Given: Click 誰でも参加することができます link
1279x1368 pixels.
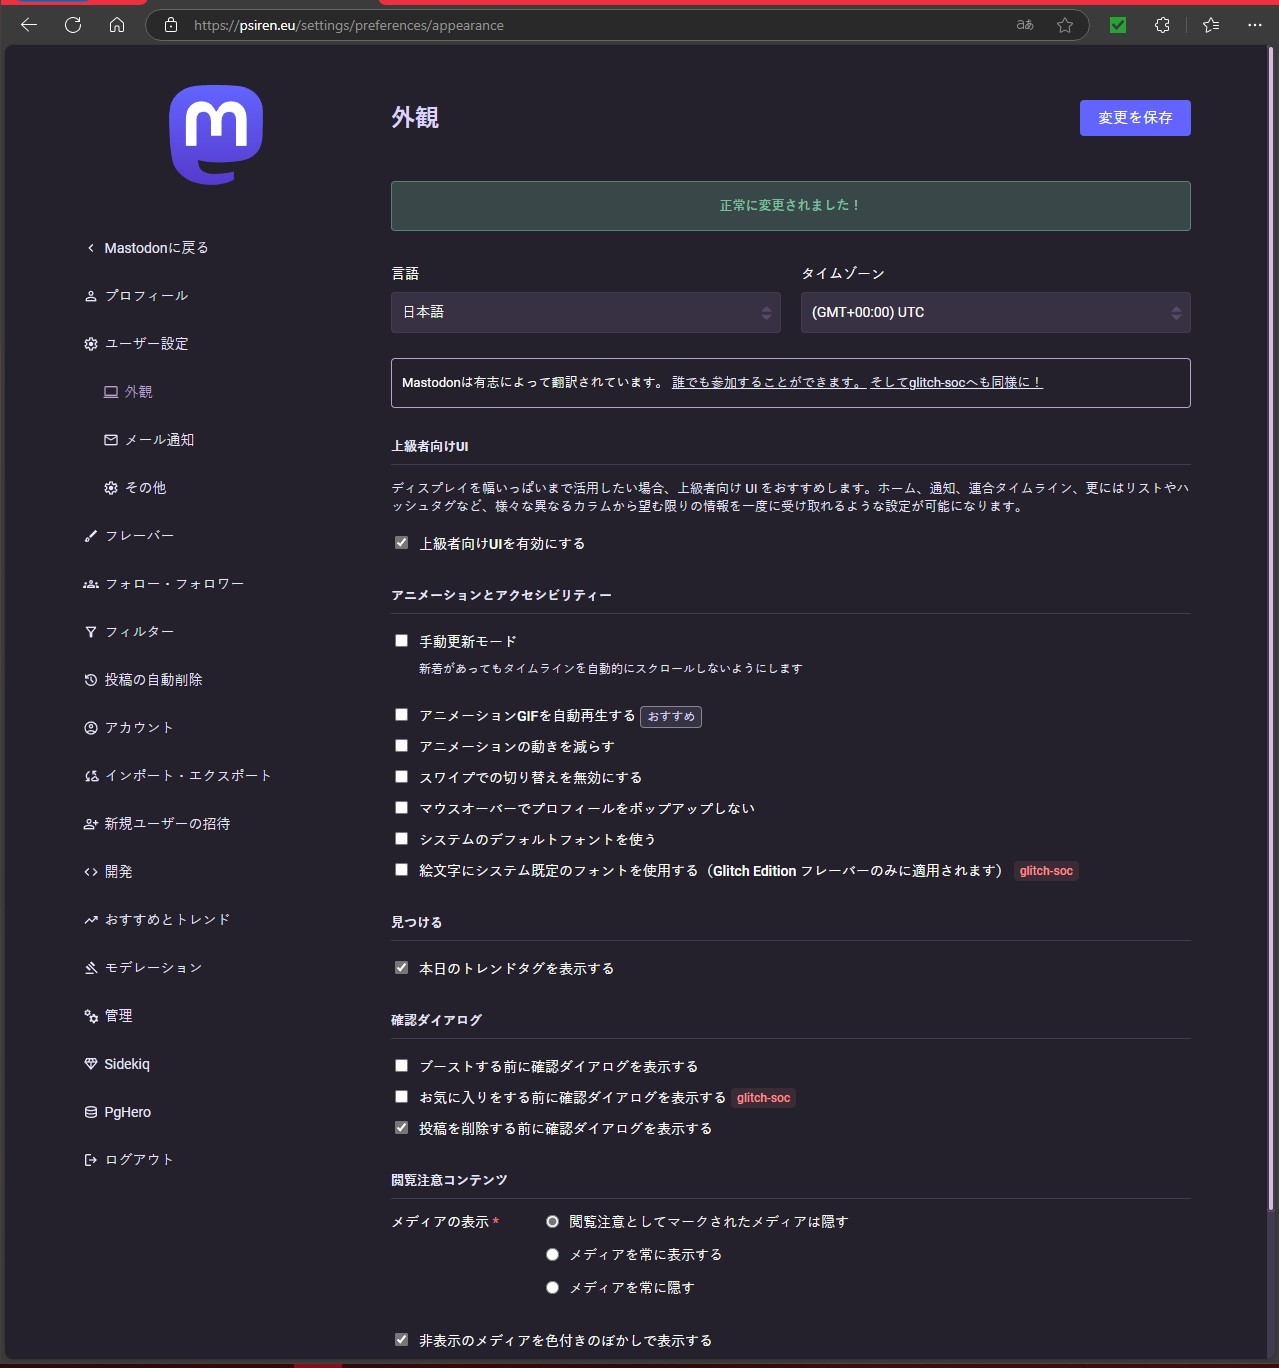Looking at the screenshot, I should pos(768,383).
